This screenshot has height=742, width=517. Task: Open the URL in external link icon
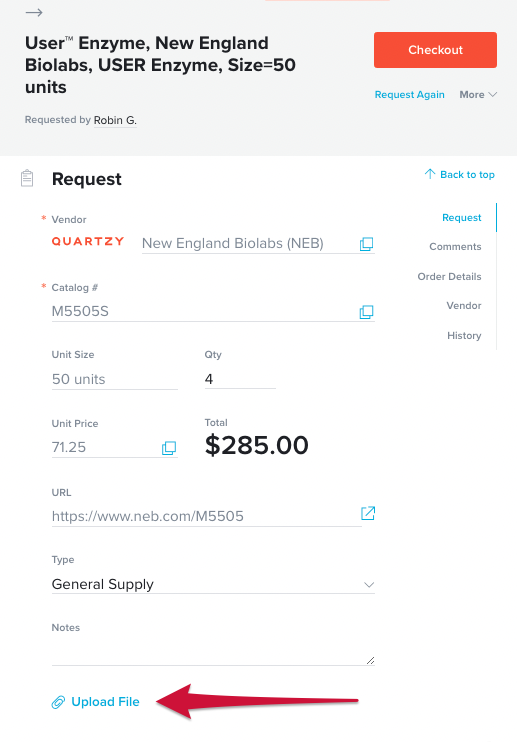[x=368, y=513]
